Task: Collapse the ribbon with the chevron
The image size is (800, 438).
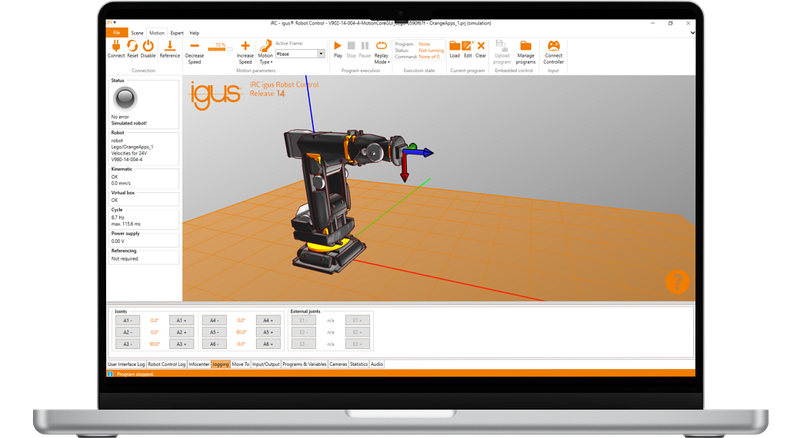Action: click(x=692, y=33)
